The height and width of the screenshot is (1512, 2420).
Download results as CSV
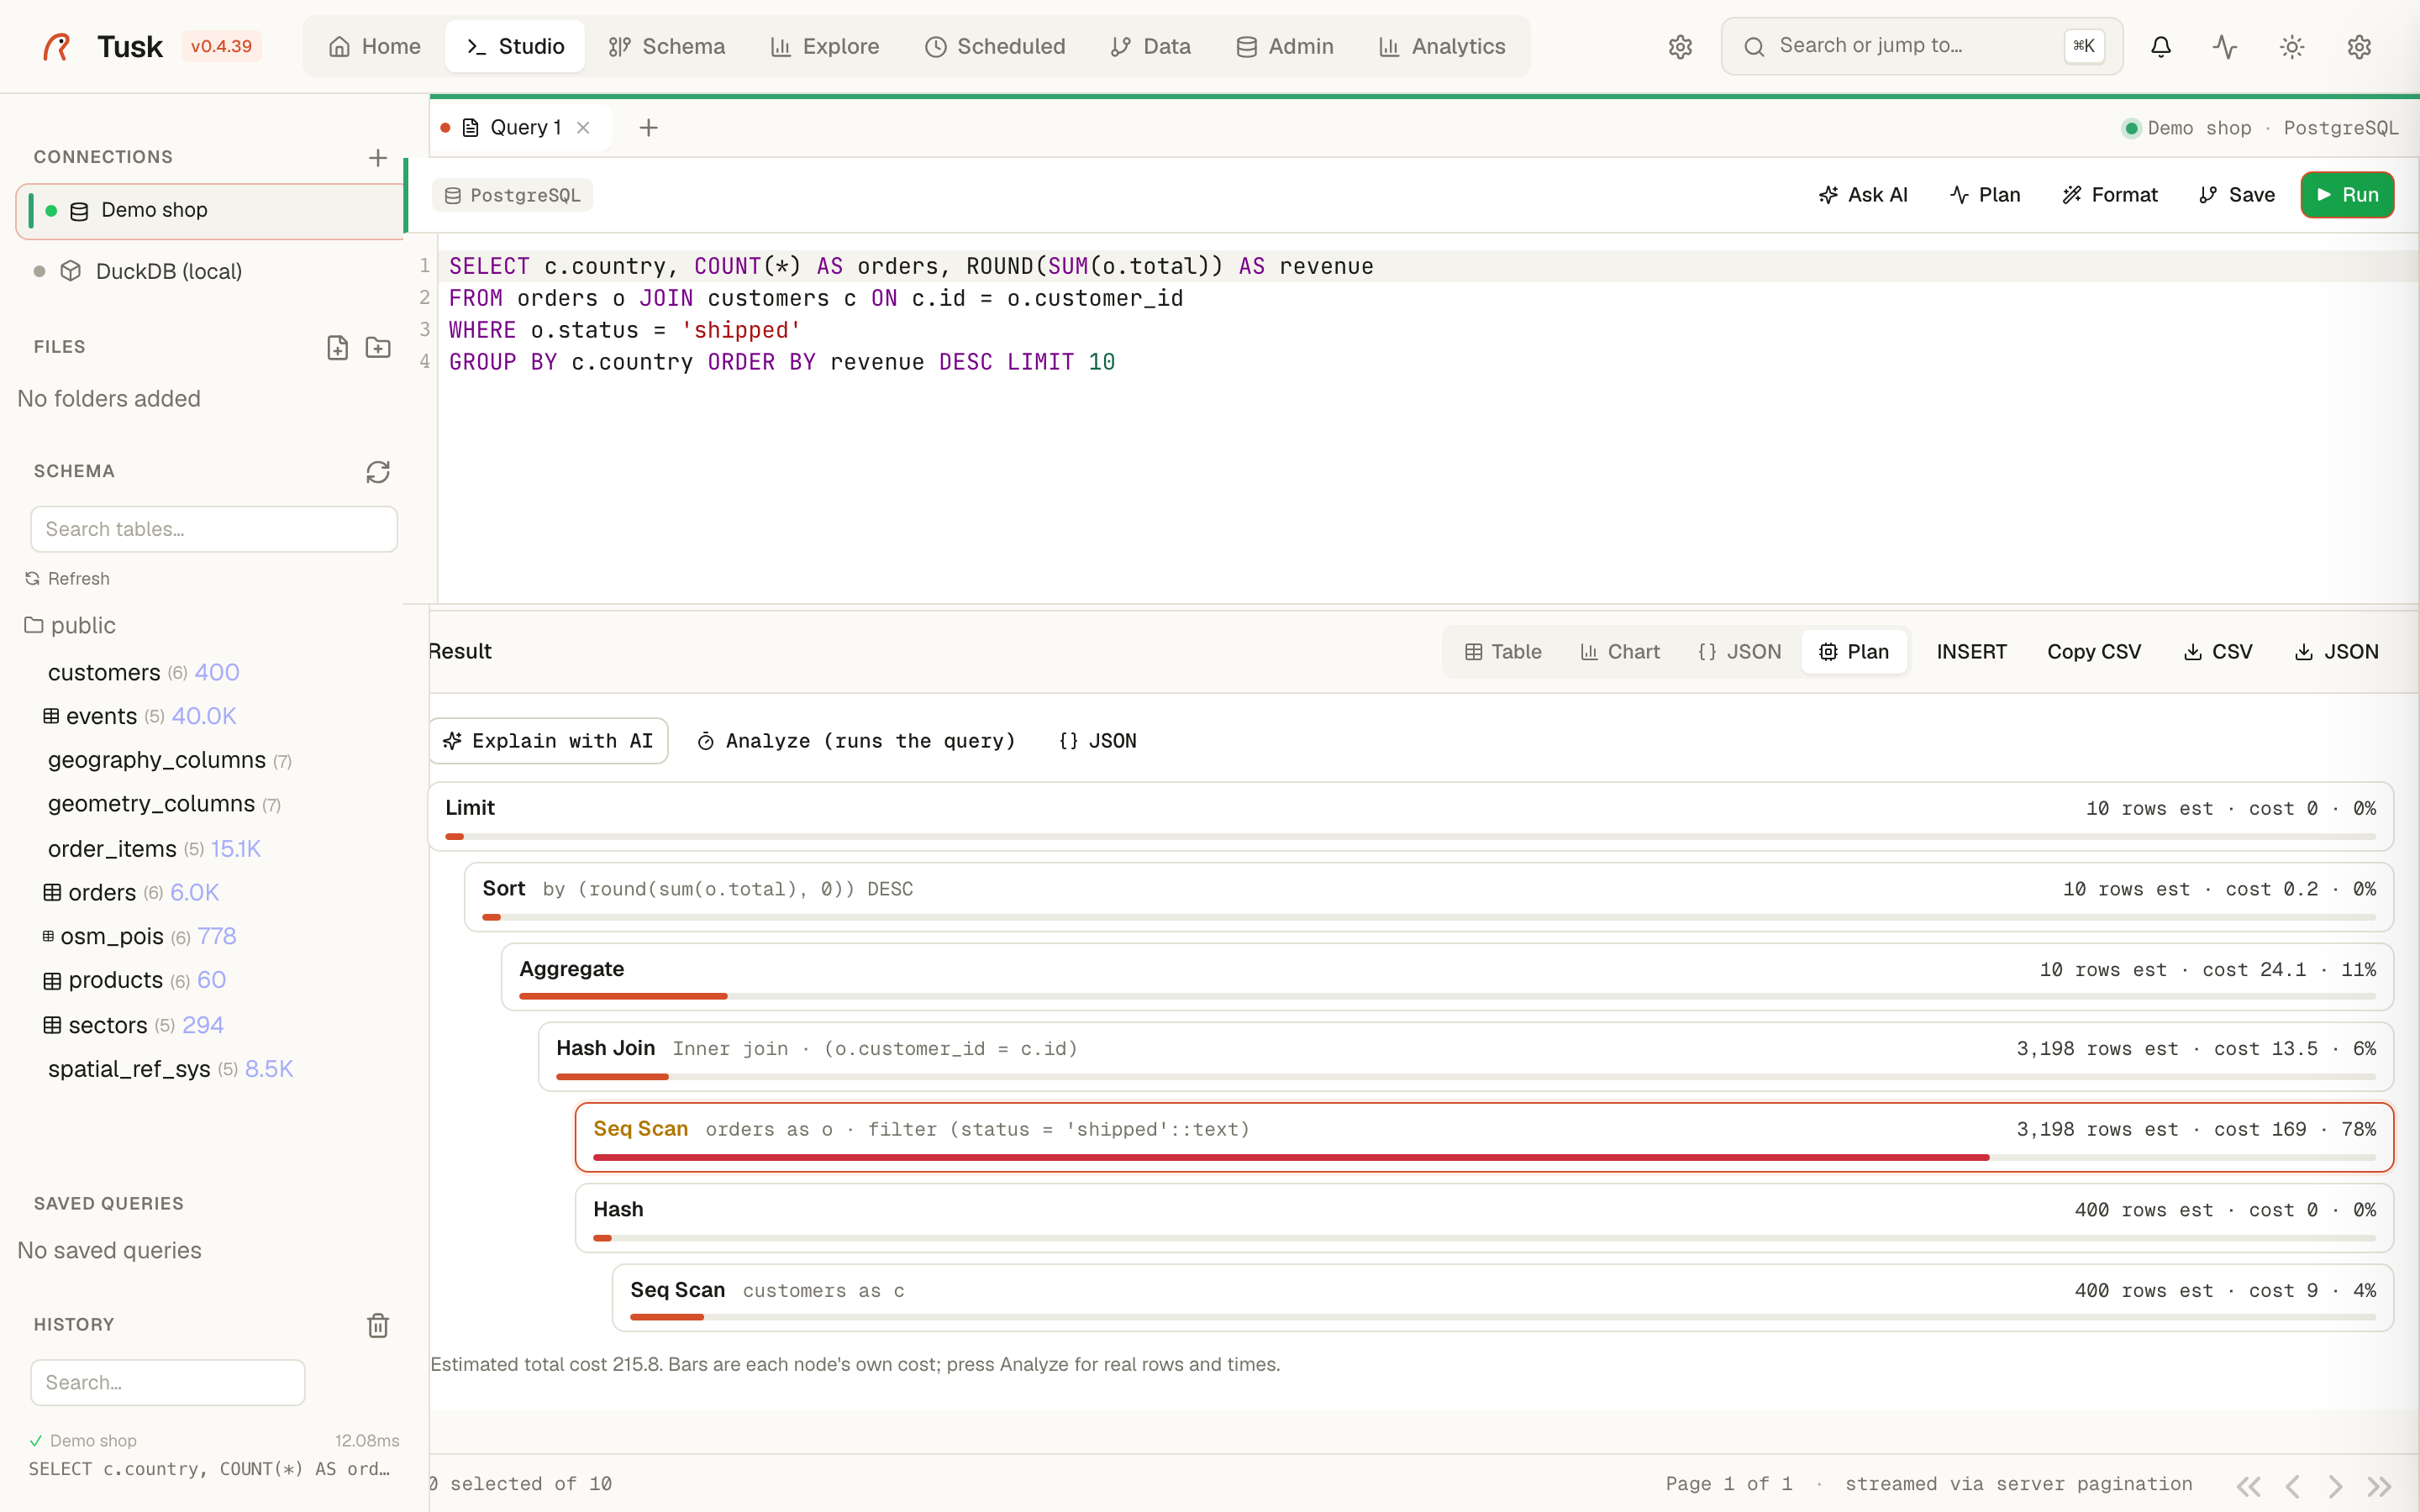point(2218,652)
